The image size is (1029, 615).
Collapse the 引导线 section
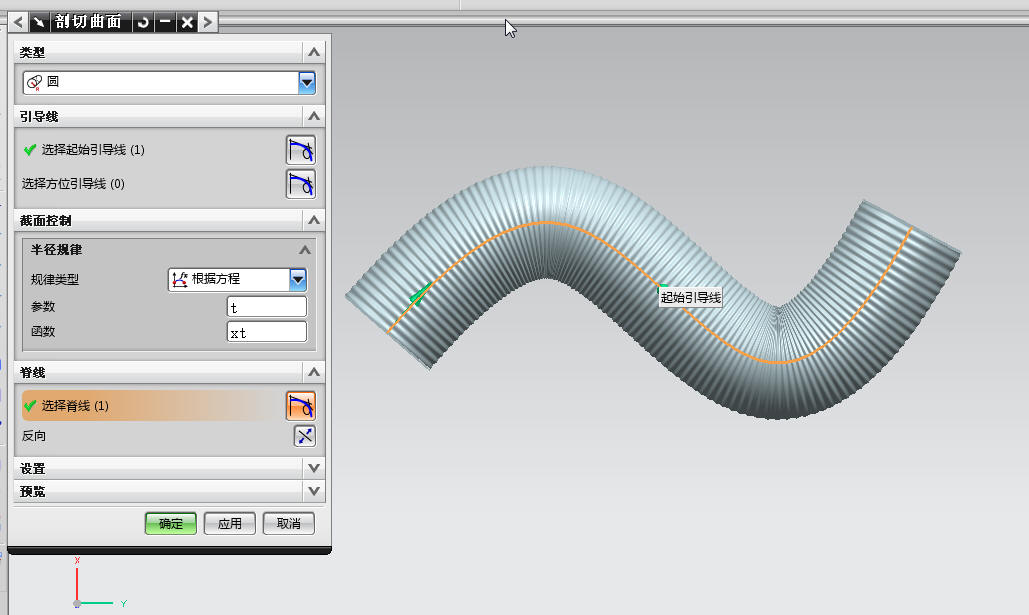tap(314, 116)
